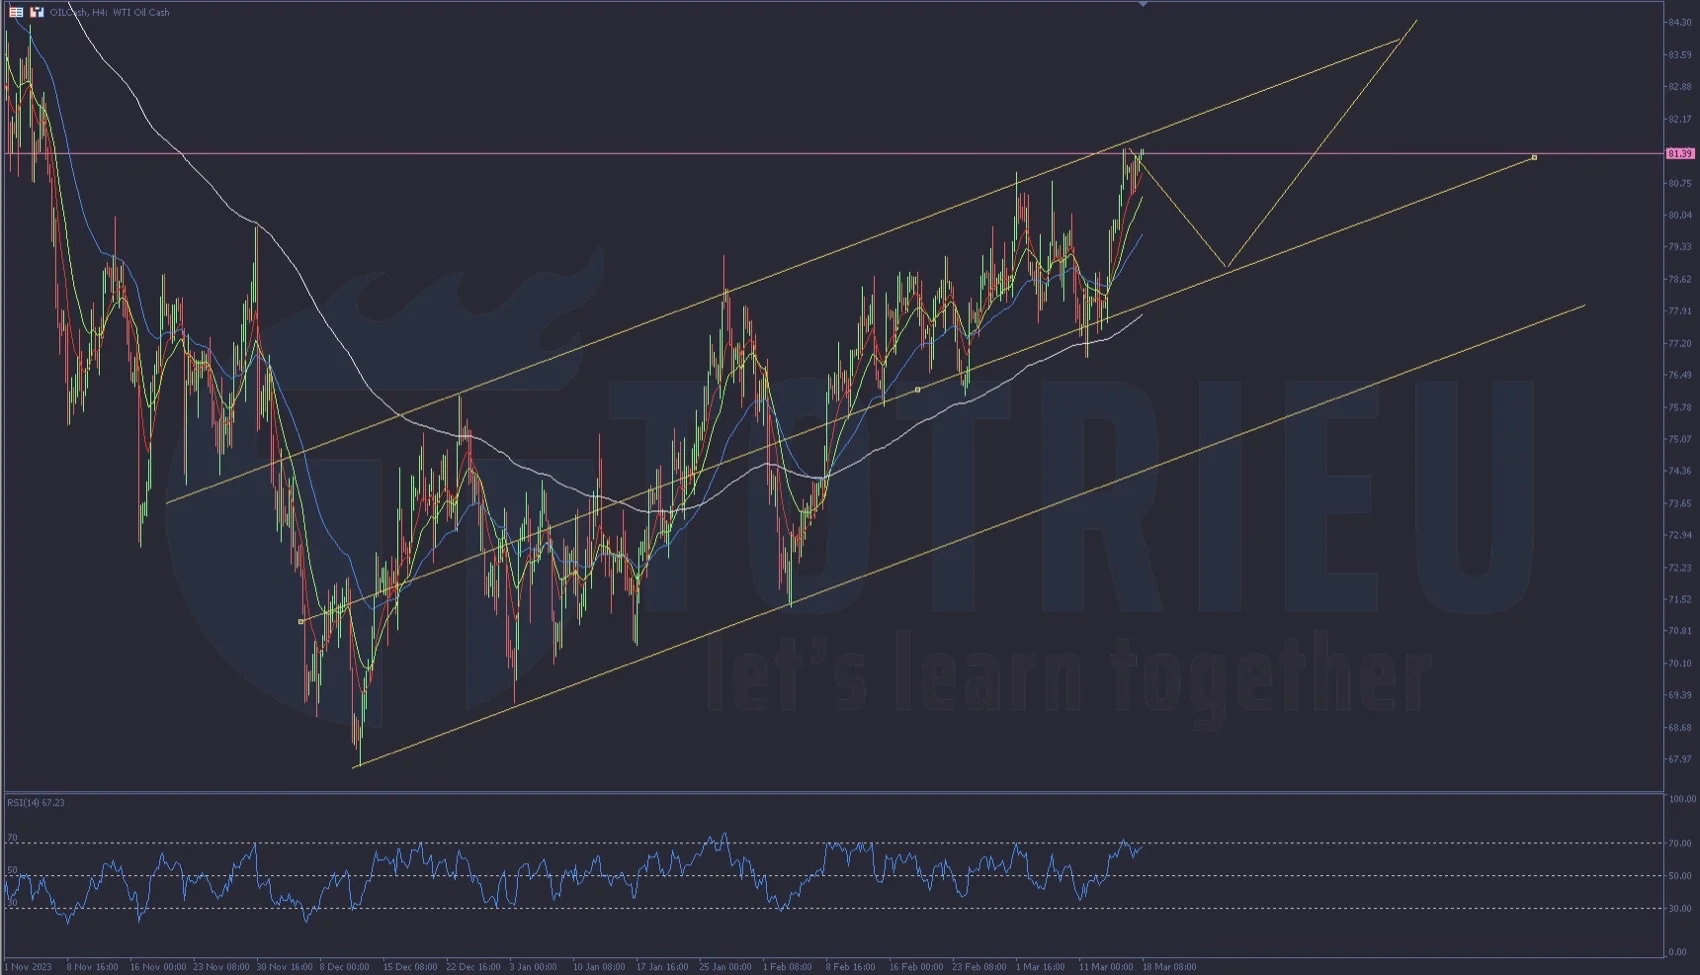Click the Depth of Market icon in chart header

coord(16,12)
